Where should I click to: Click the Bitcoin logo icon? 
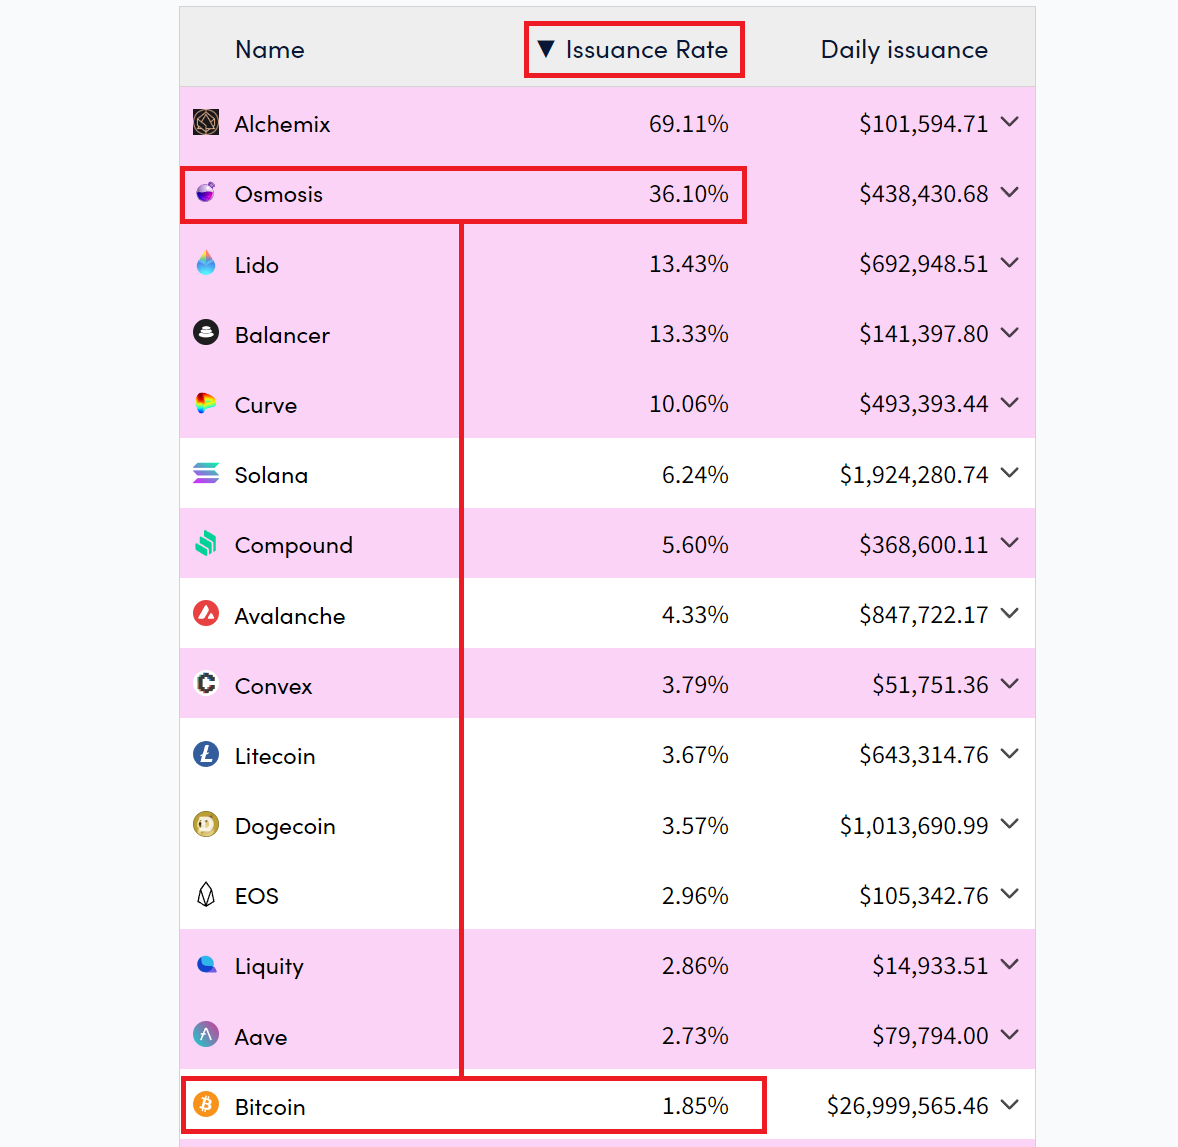pyautogui.click(x=205, y=1105)
